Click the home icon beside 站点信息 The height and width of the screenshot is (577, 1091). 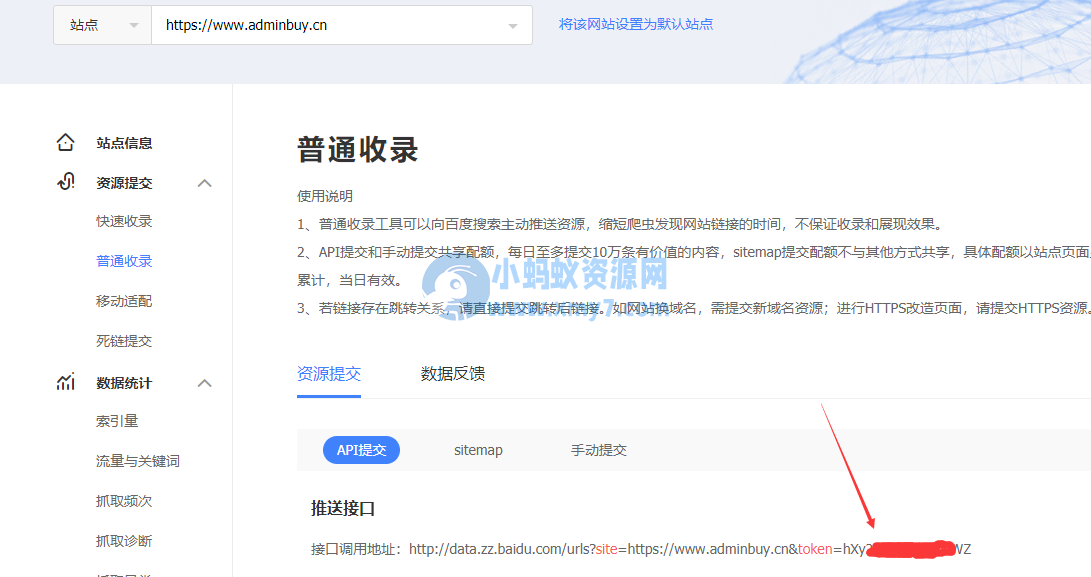(x=65, y=143)
